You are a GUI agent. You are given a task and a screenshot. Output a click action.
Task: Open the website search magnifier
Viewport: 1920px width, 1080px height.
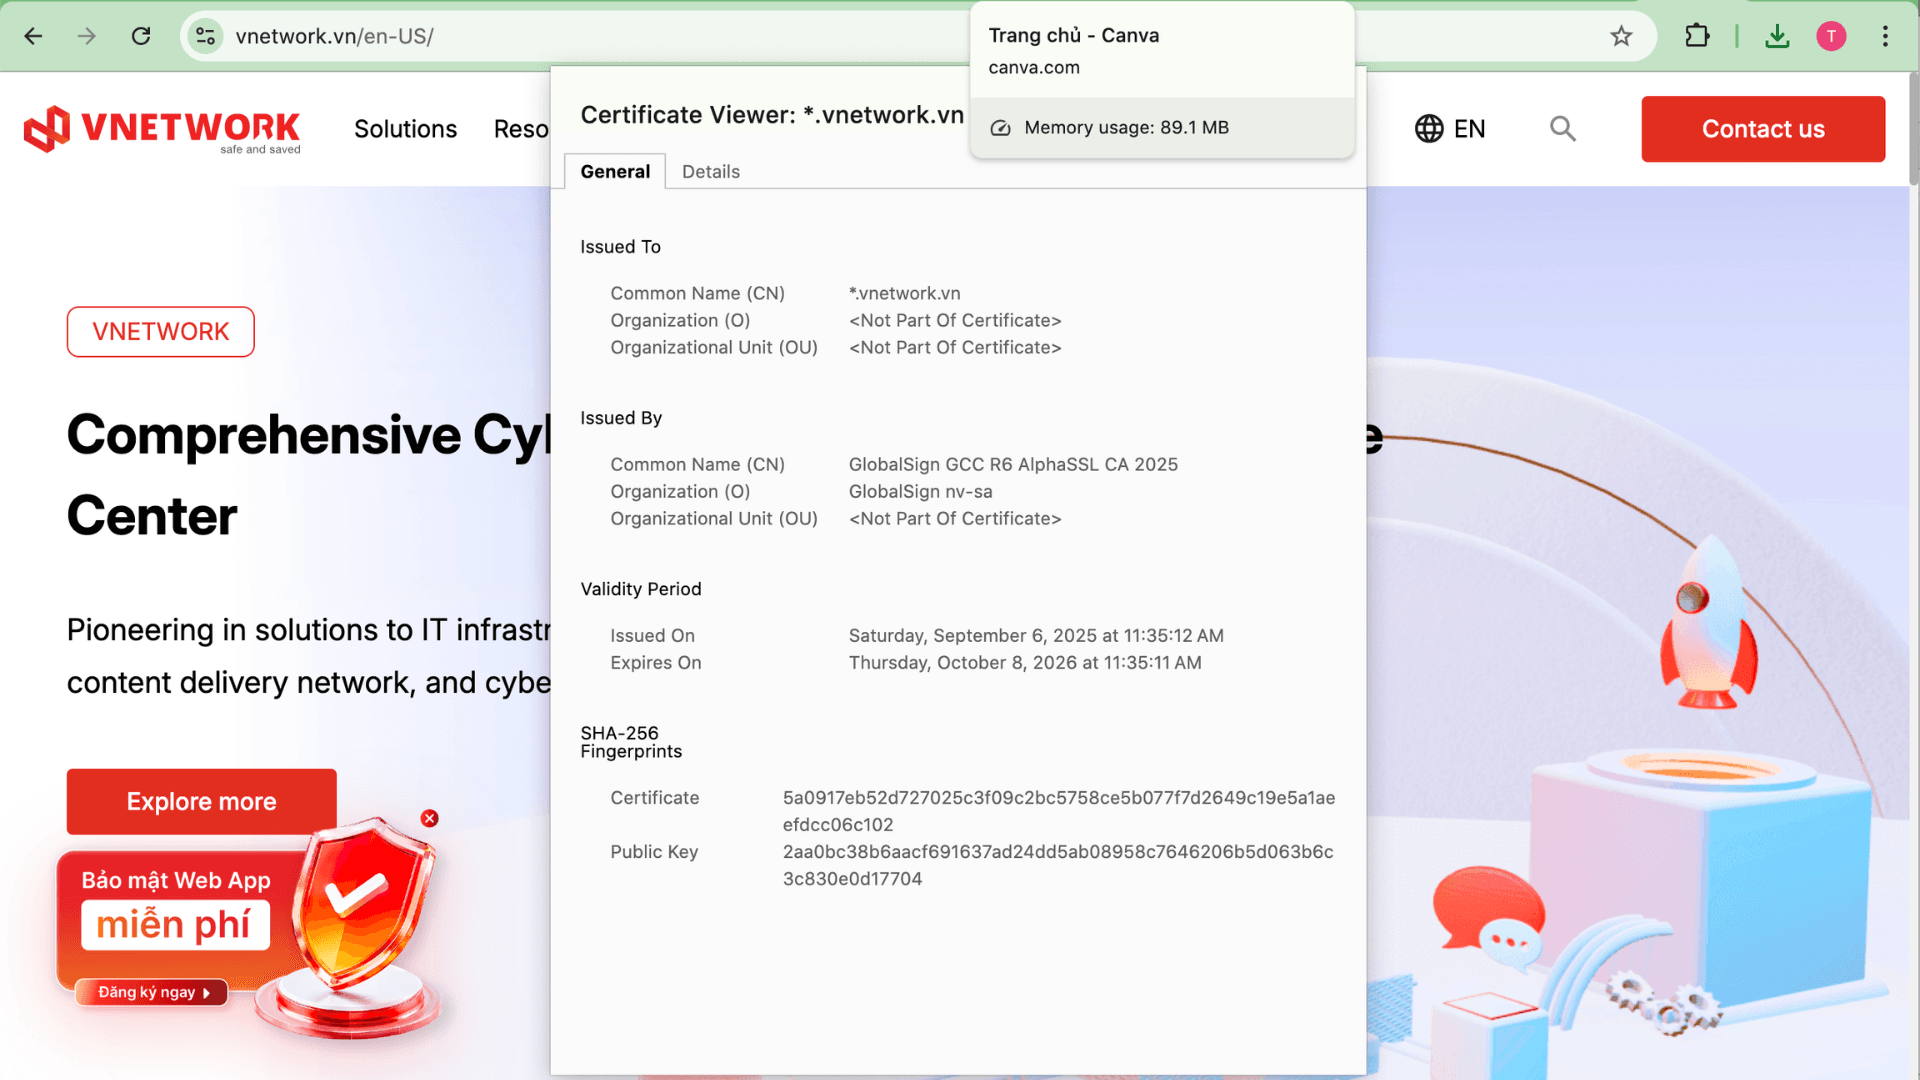(x=1563, y=128)
